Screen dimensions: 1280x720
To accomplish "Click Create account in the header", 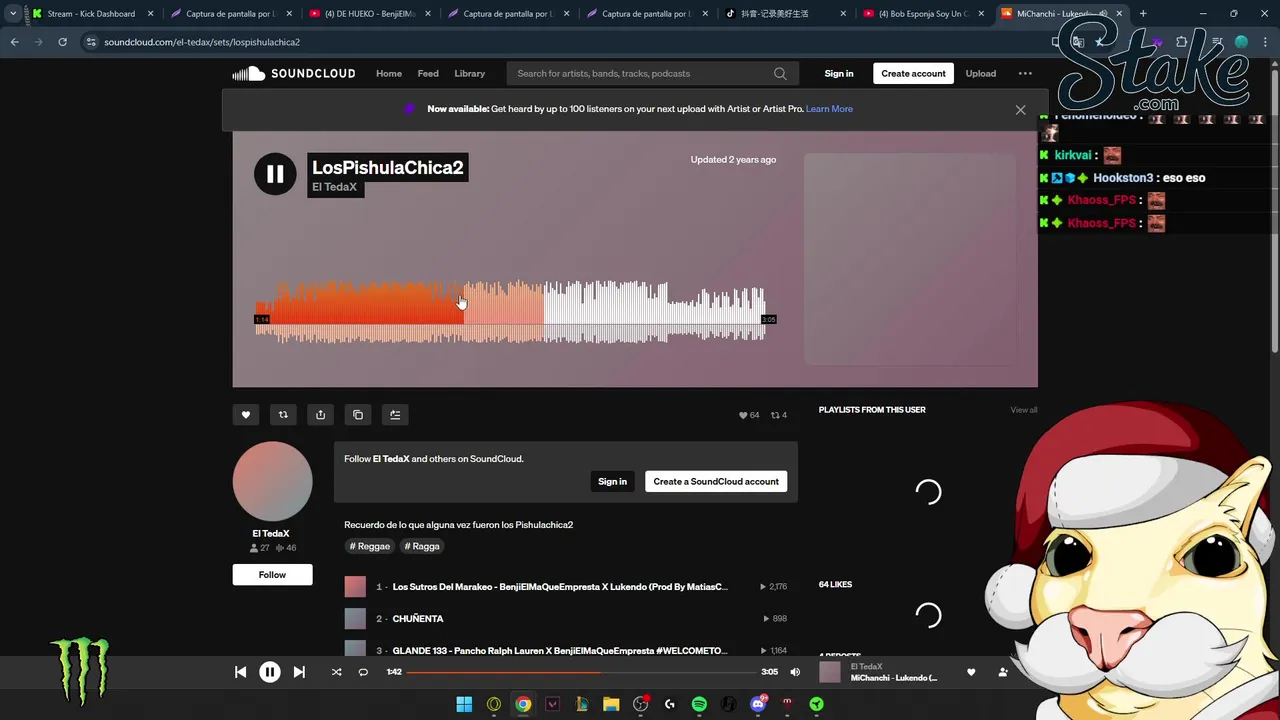I will (x=913, y=73).
